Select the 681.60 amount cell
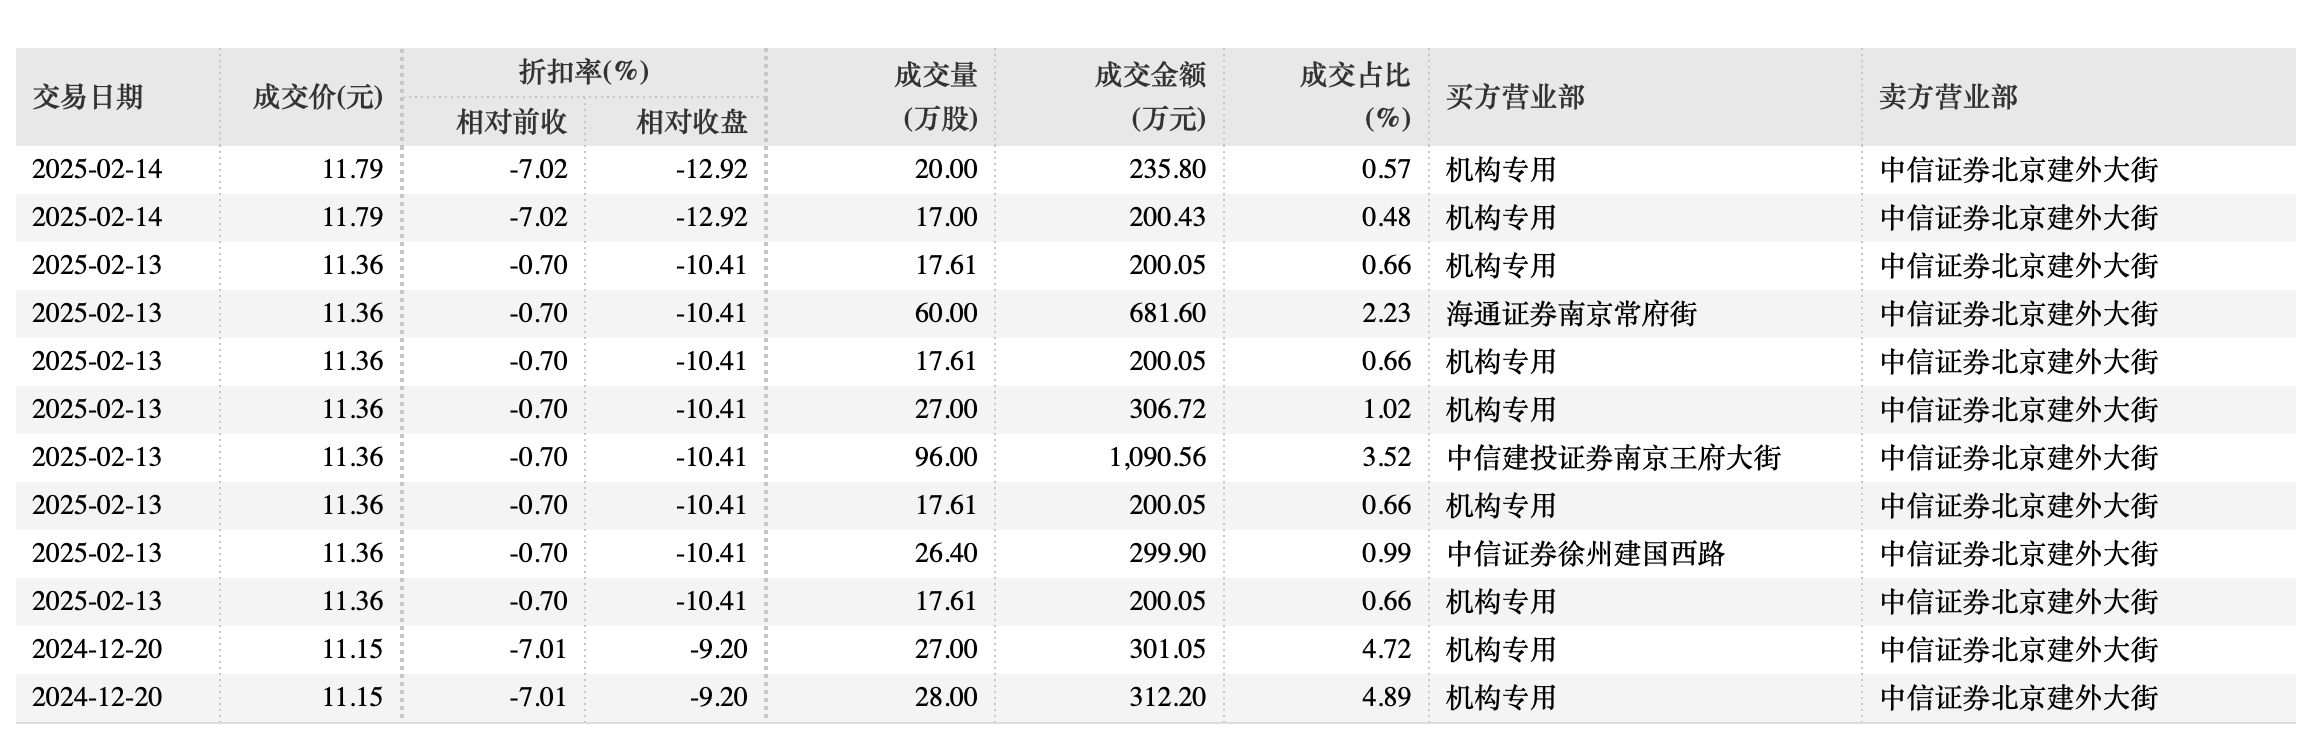This screenshot has width=2312, height=740. pos(1167,314)
